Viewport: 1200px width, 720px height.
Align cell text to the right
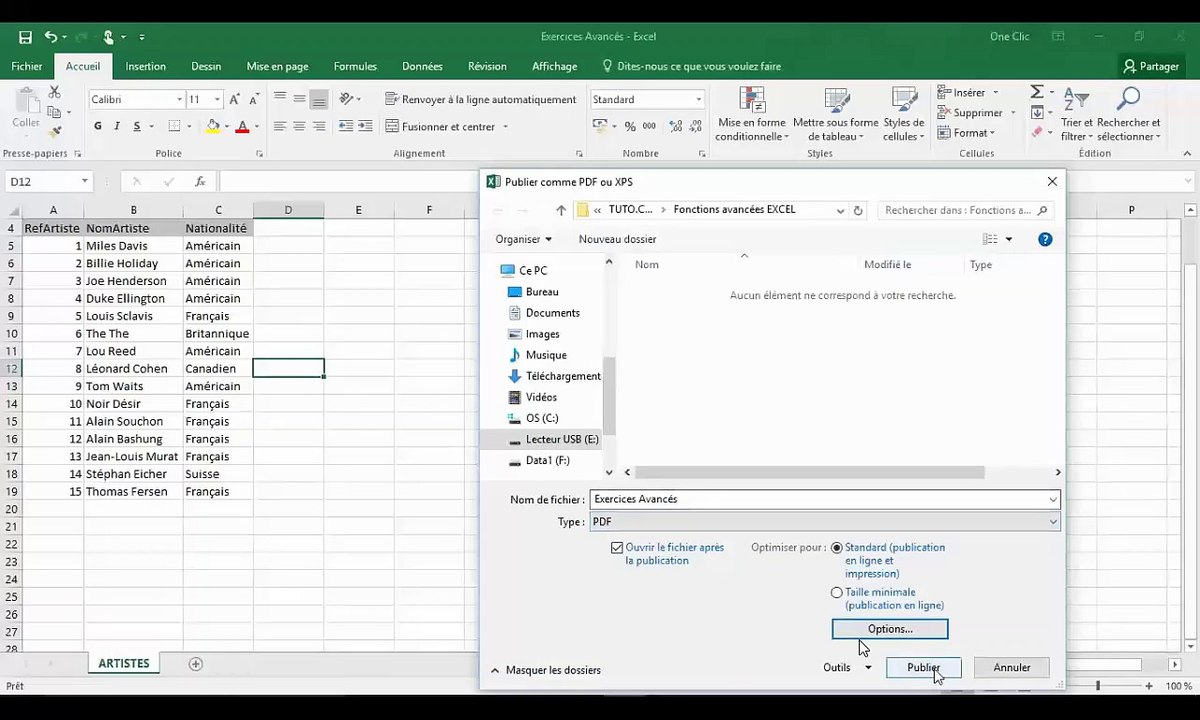click(319, 127)
